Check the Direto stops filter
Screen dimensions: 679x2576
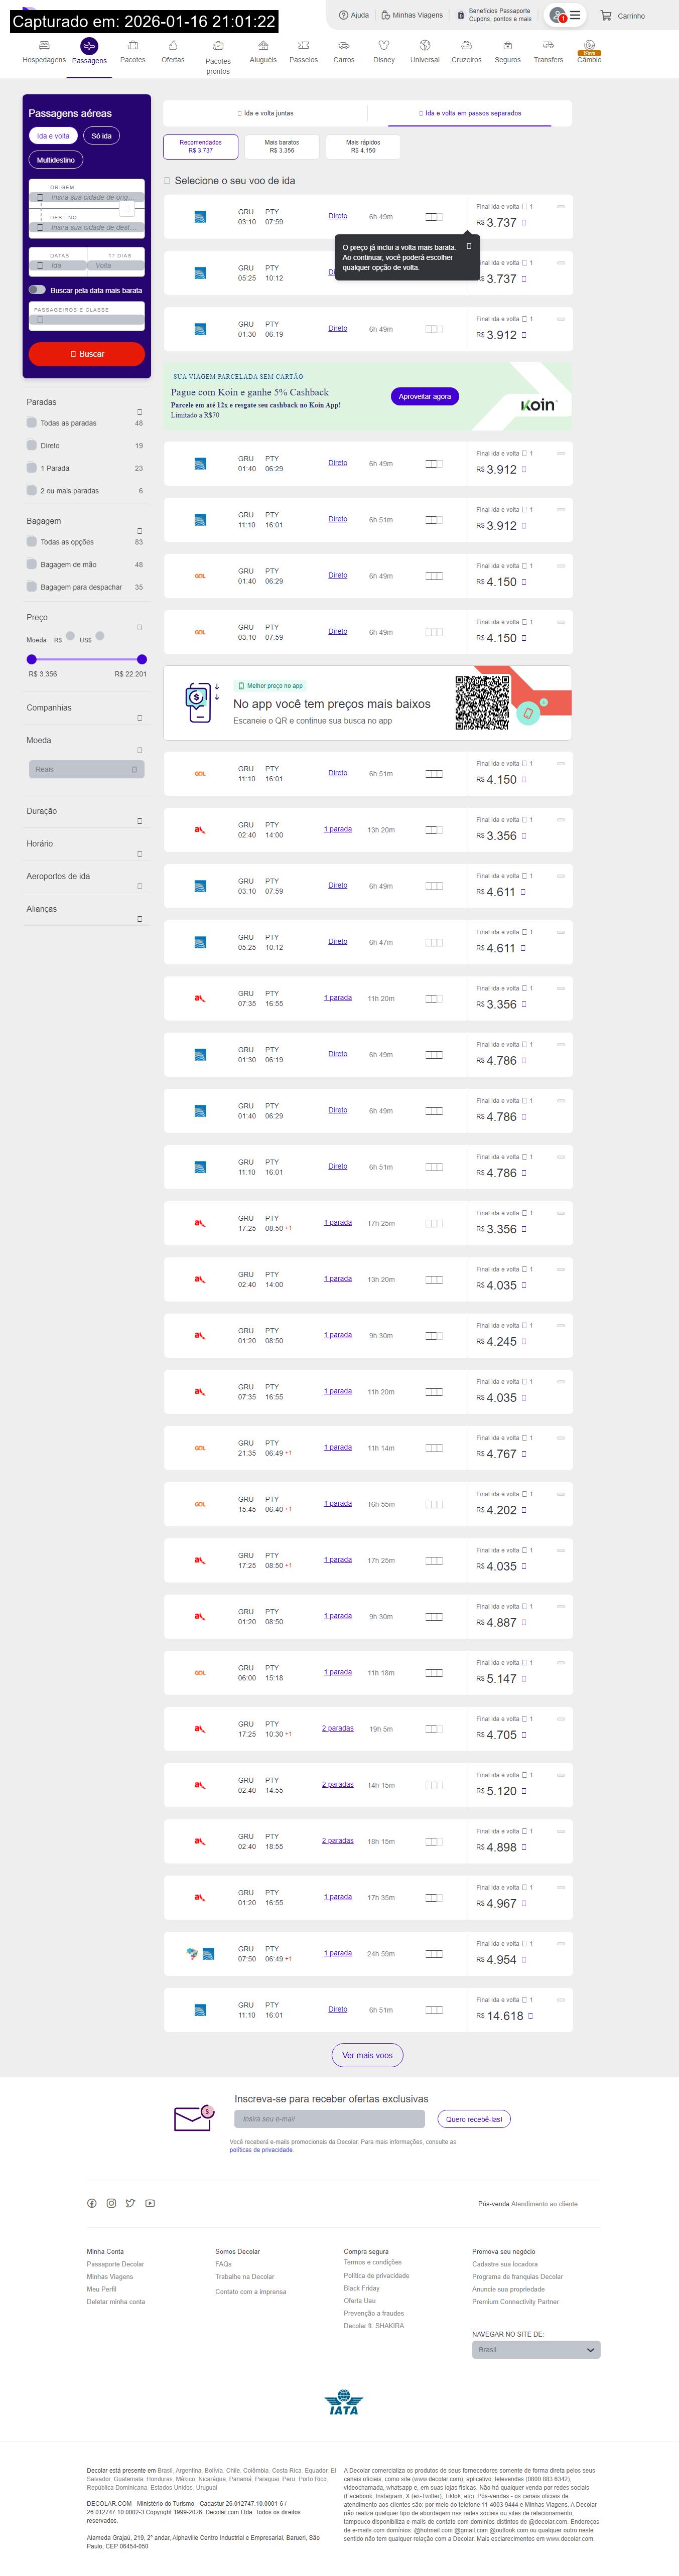(x=32, y=445)
